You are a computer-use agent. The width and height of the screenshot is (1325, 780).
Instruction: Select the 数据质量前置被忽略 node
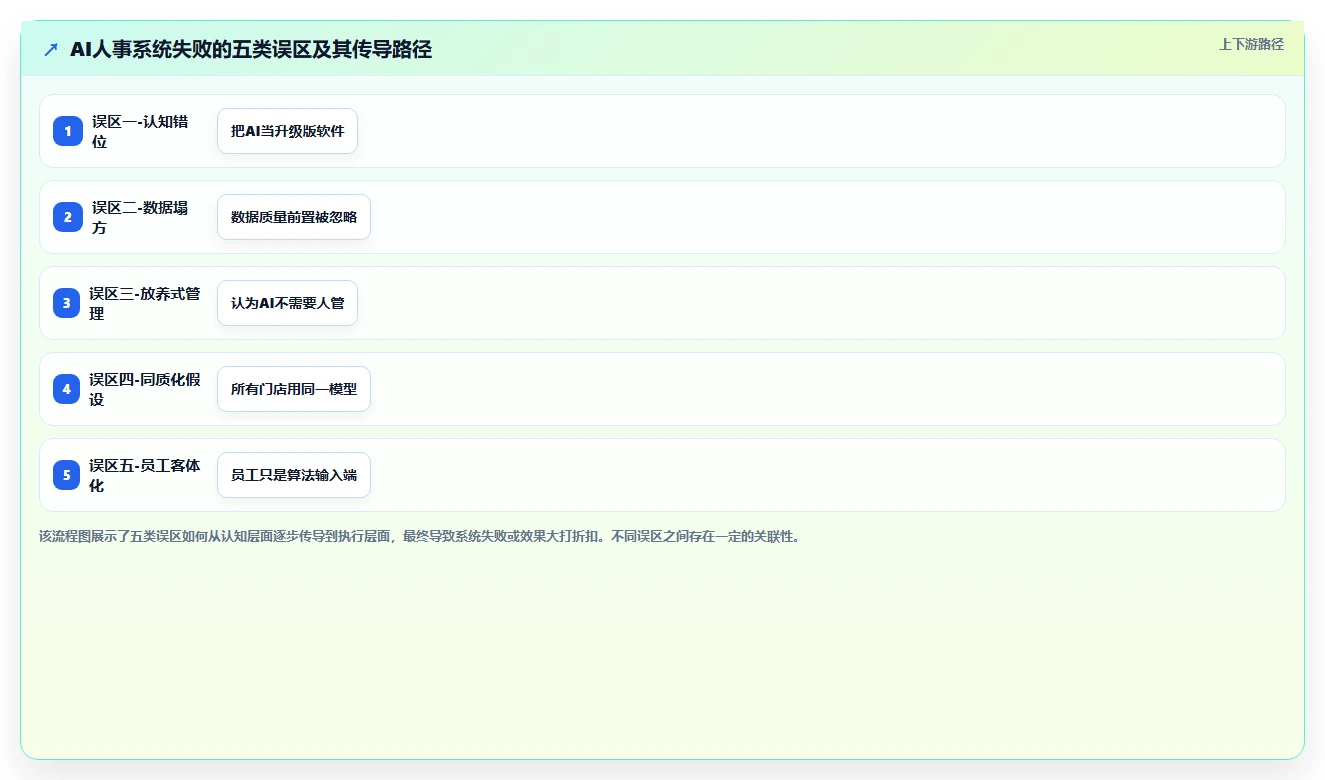[x=294, y=217]
